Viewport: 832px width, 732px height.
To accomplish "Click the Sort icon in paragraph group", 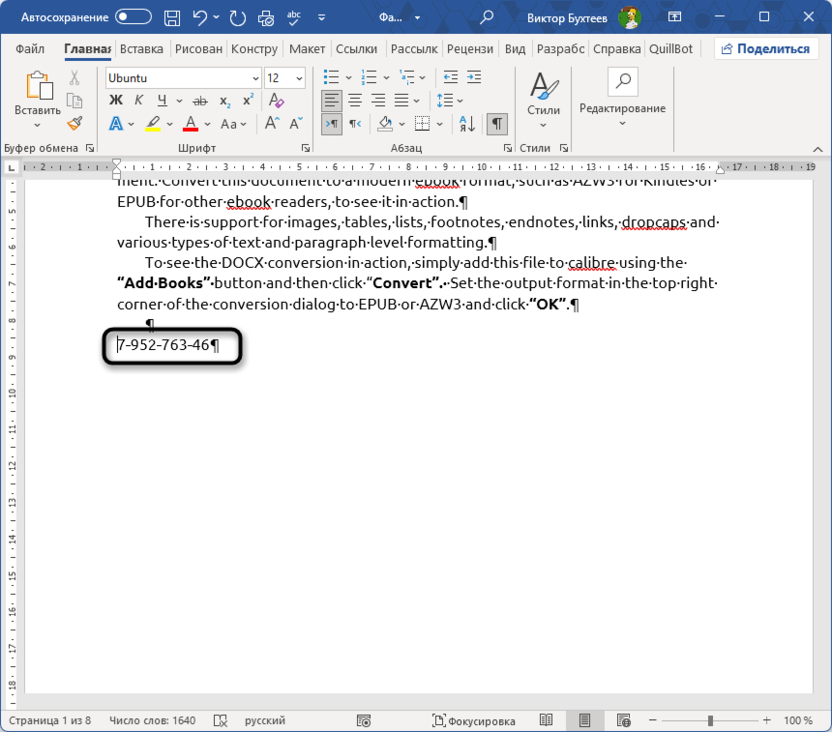I will point(466,124).
